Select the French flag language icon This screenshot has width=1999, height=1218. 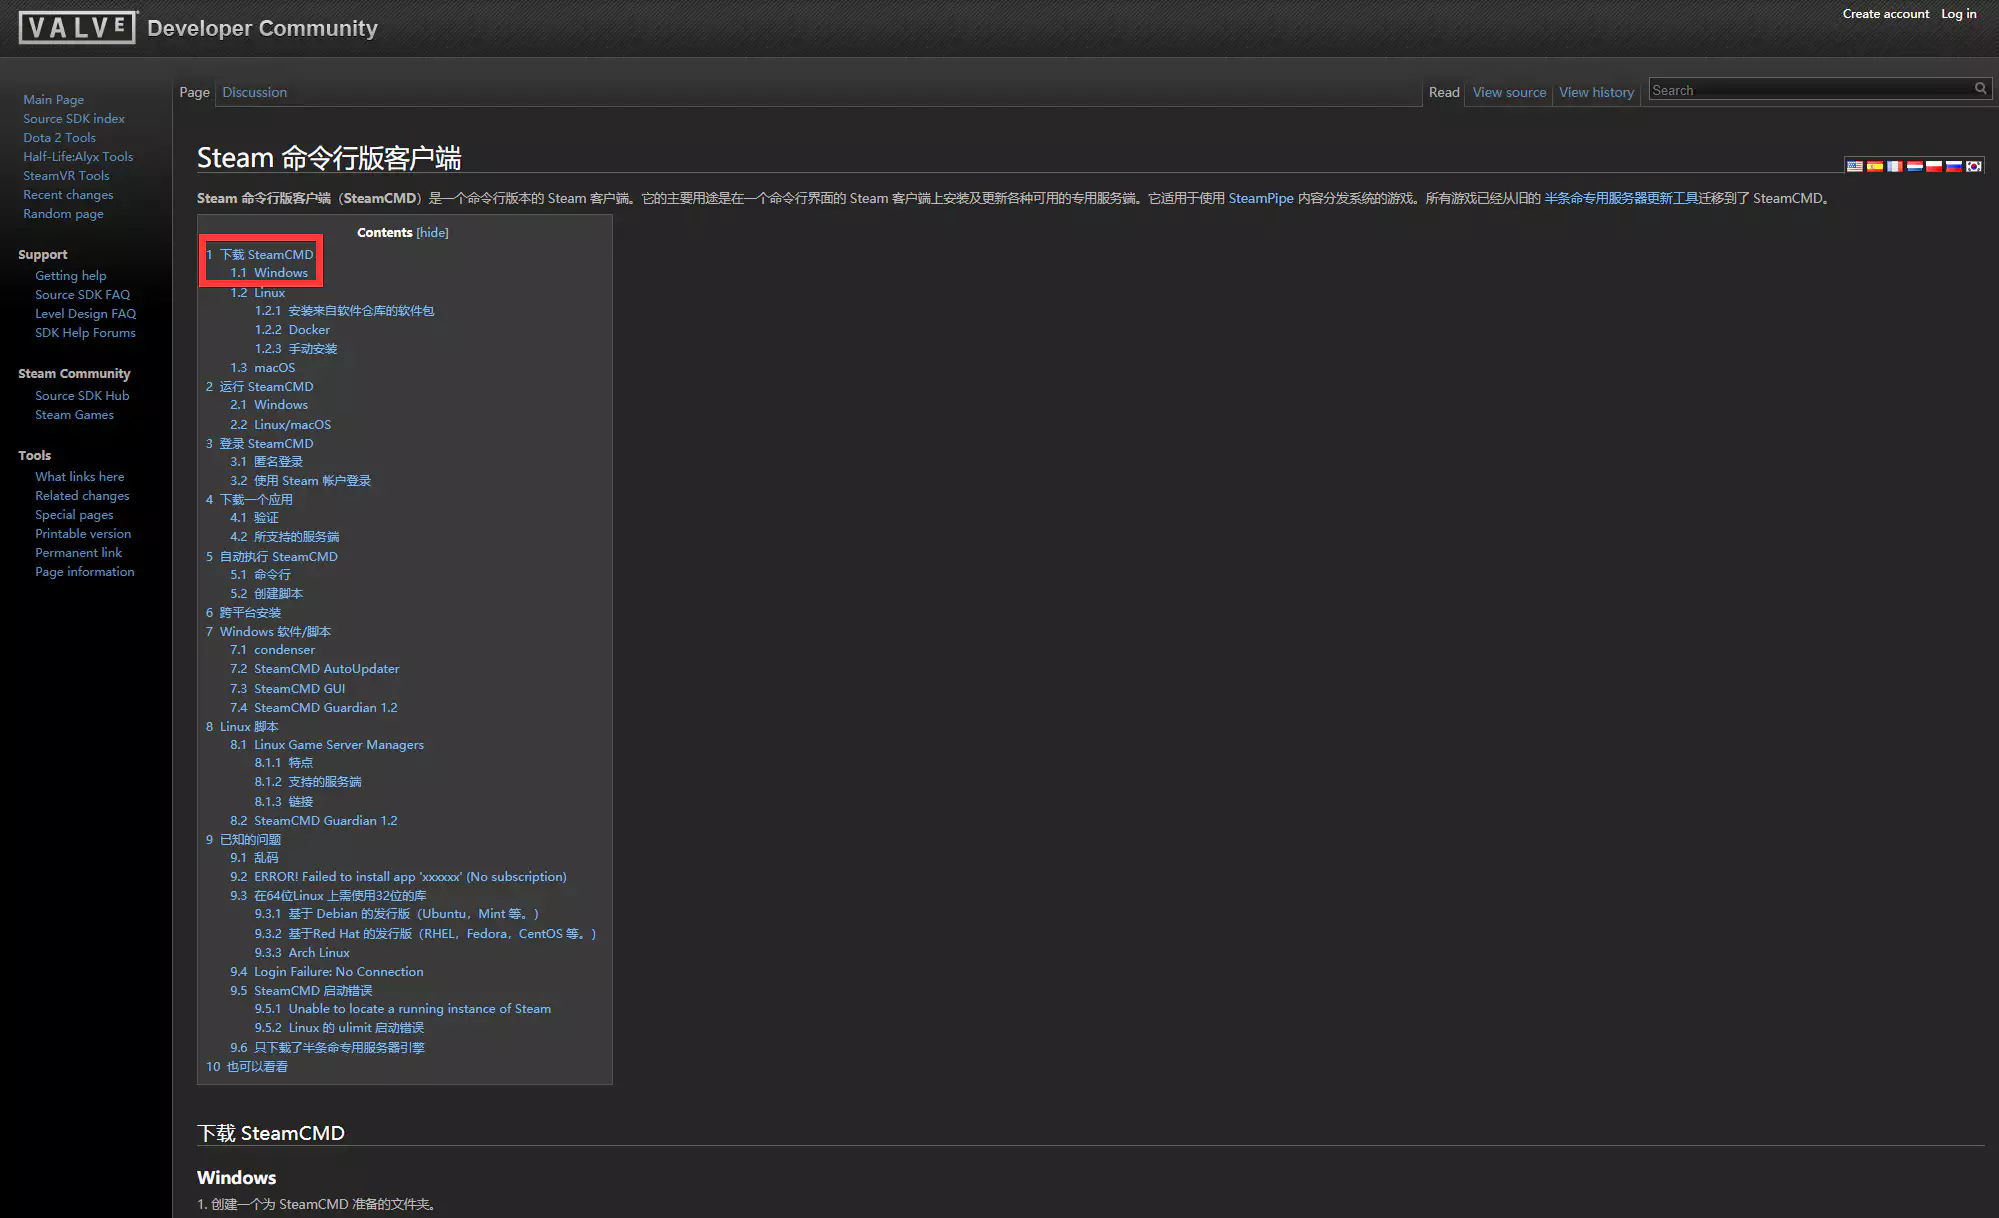point(1895,166)
